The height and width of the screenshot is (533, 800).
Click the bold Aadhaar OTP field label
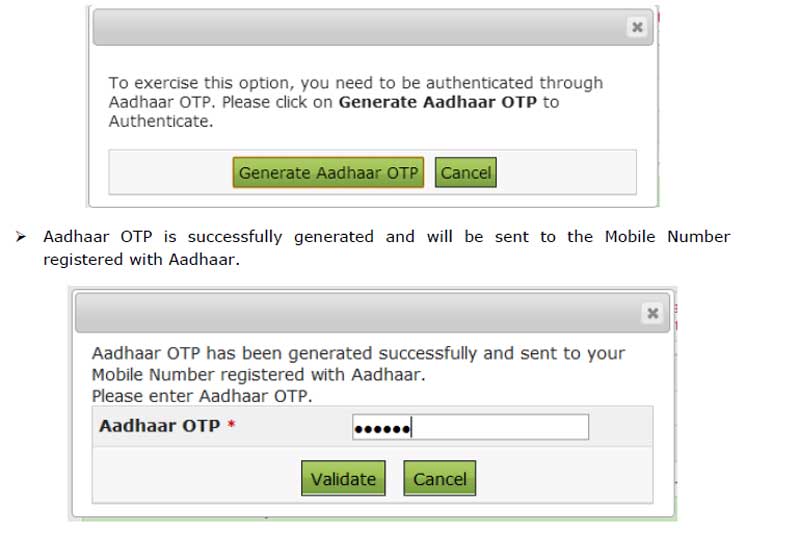tap(159, 426)
